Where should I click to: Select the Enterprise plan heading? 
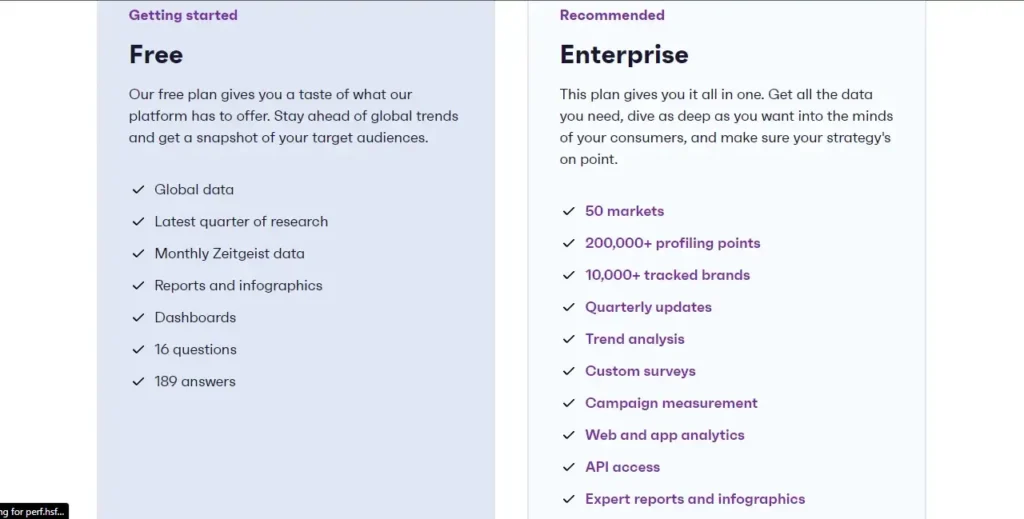[x=624, y=54]
